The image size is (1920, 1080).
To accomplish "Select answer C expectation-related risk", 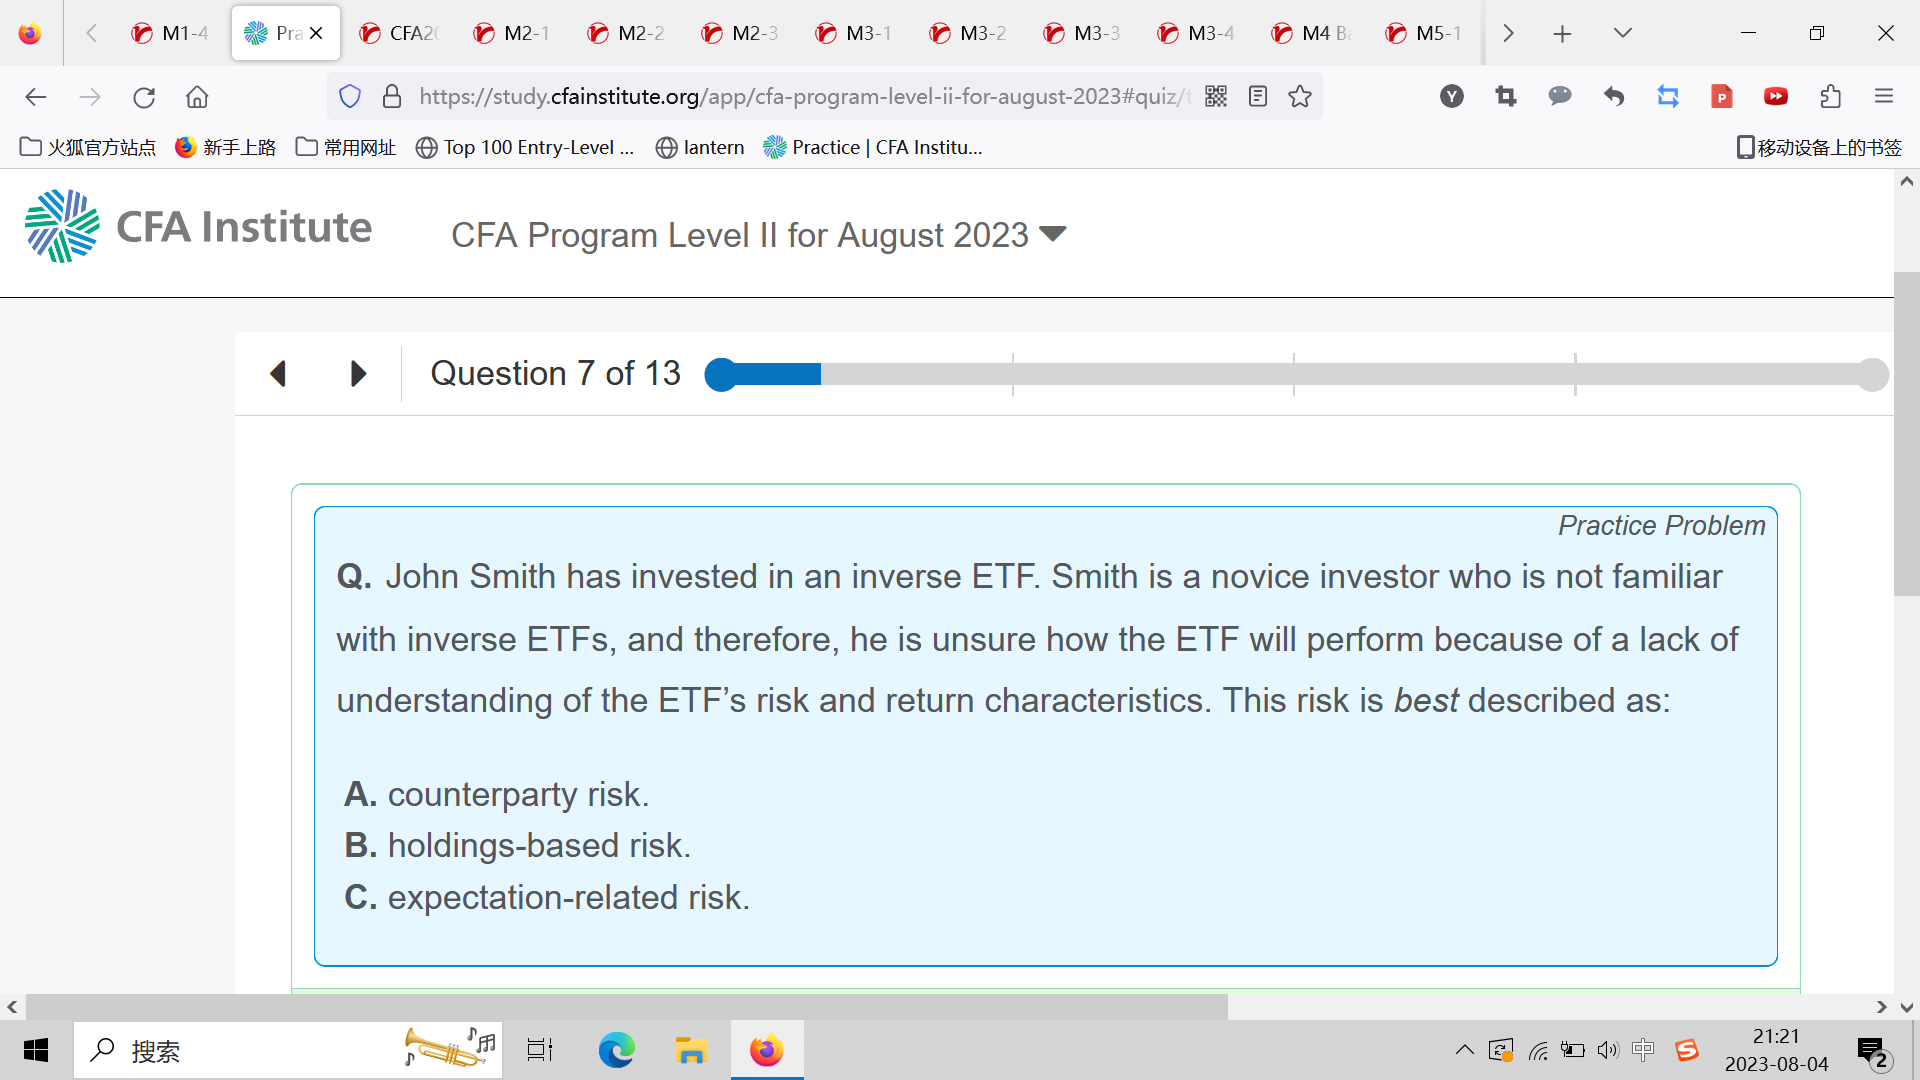I will (547, 898).
